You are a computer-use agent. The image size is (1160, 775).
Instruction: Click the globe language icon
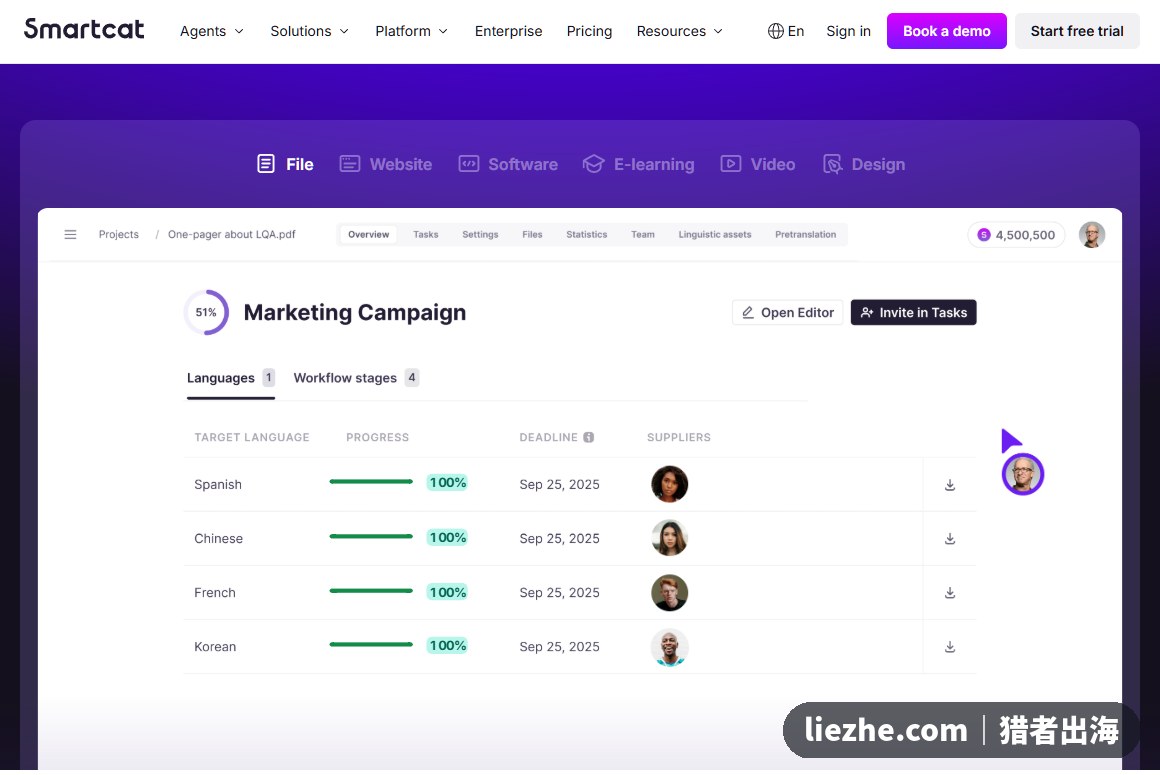click(x=775, y=31)
